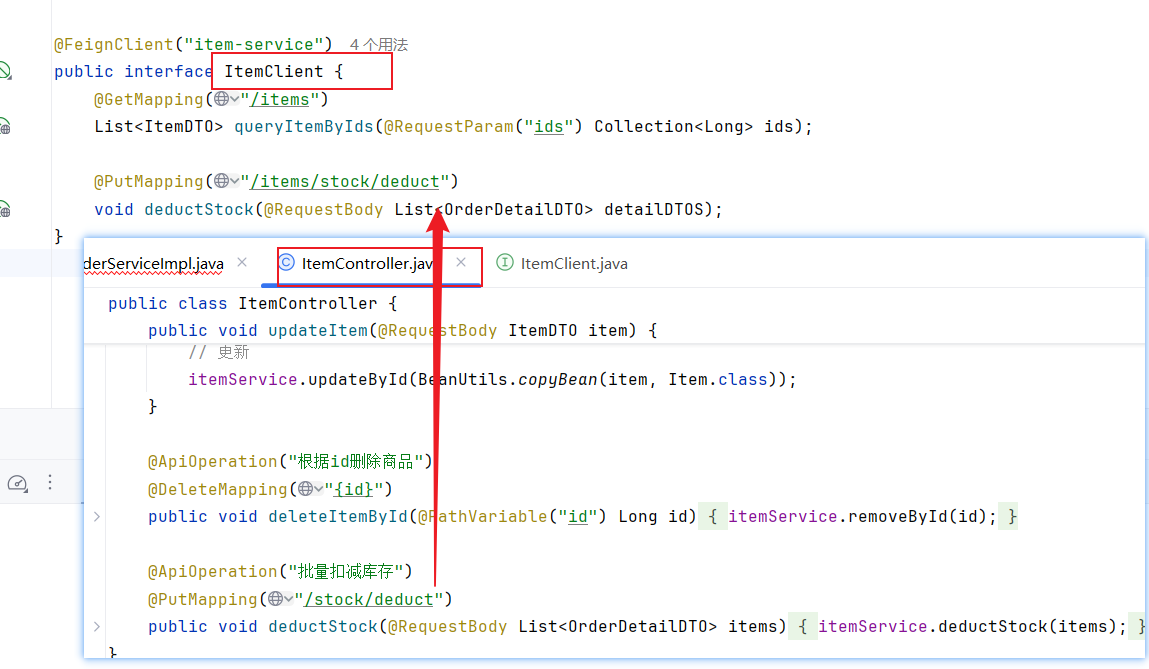Click the globe icon in @GetMapping annotation
Image resolution: width=1149 pixels, height=669 pixels.
point(221,99)
